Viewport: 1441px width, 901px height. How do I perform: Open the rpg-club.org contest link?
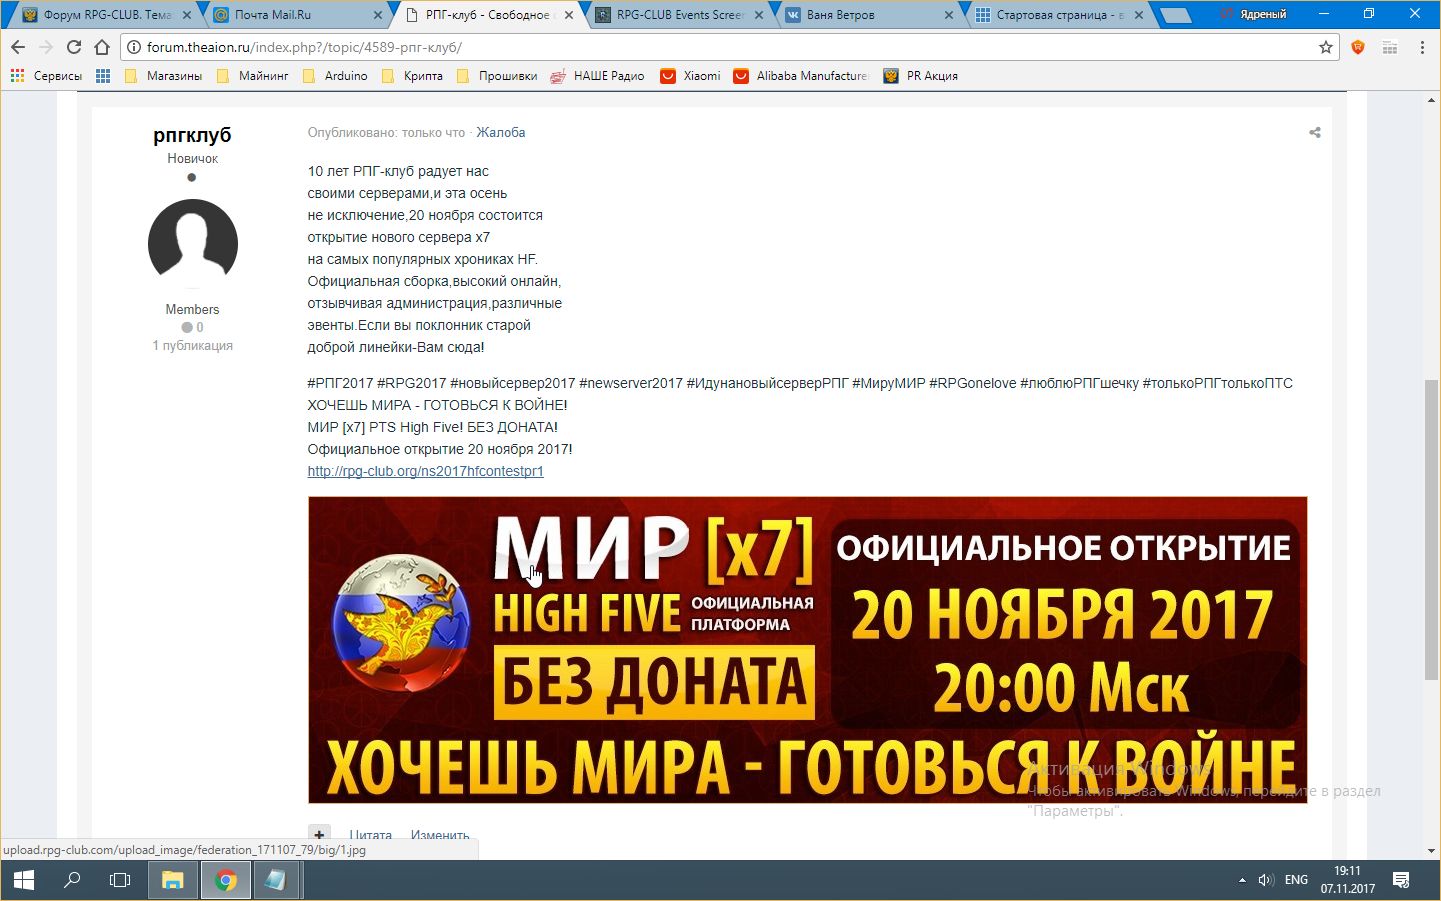click(x=425, y=471)
